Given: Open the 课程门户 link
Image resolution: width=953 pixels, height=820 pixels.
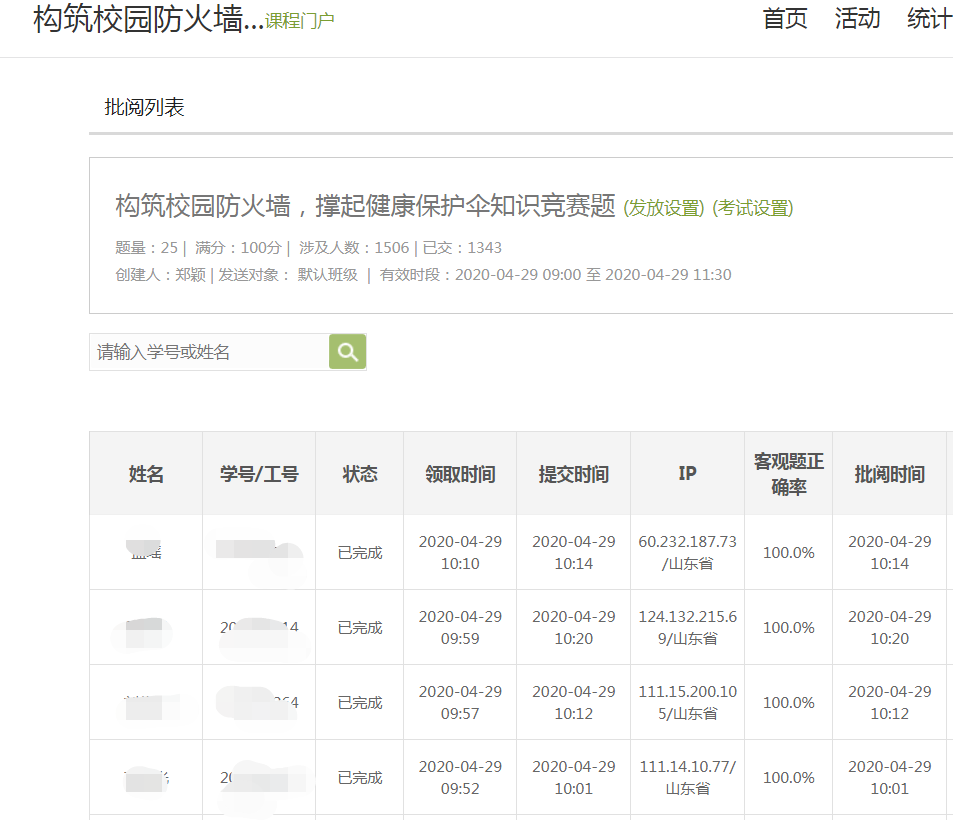Looking at the screenshot, I should [x=300, y=21].
